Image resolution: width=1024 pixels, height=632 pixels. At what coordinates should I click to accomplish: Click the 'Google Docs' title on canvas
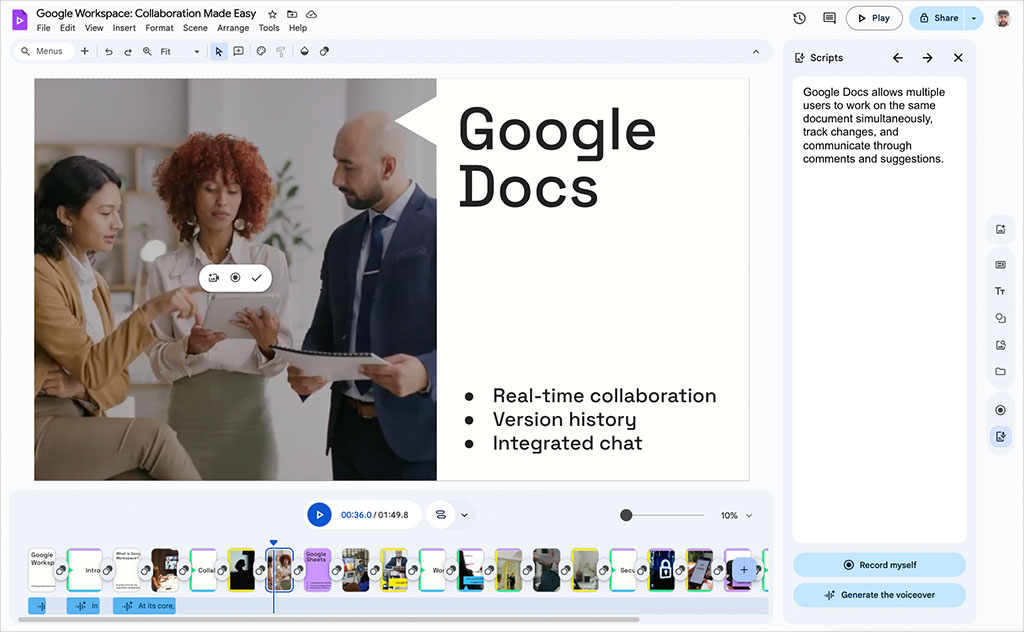pyautogui.click(x=557, y=157)
